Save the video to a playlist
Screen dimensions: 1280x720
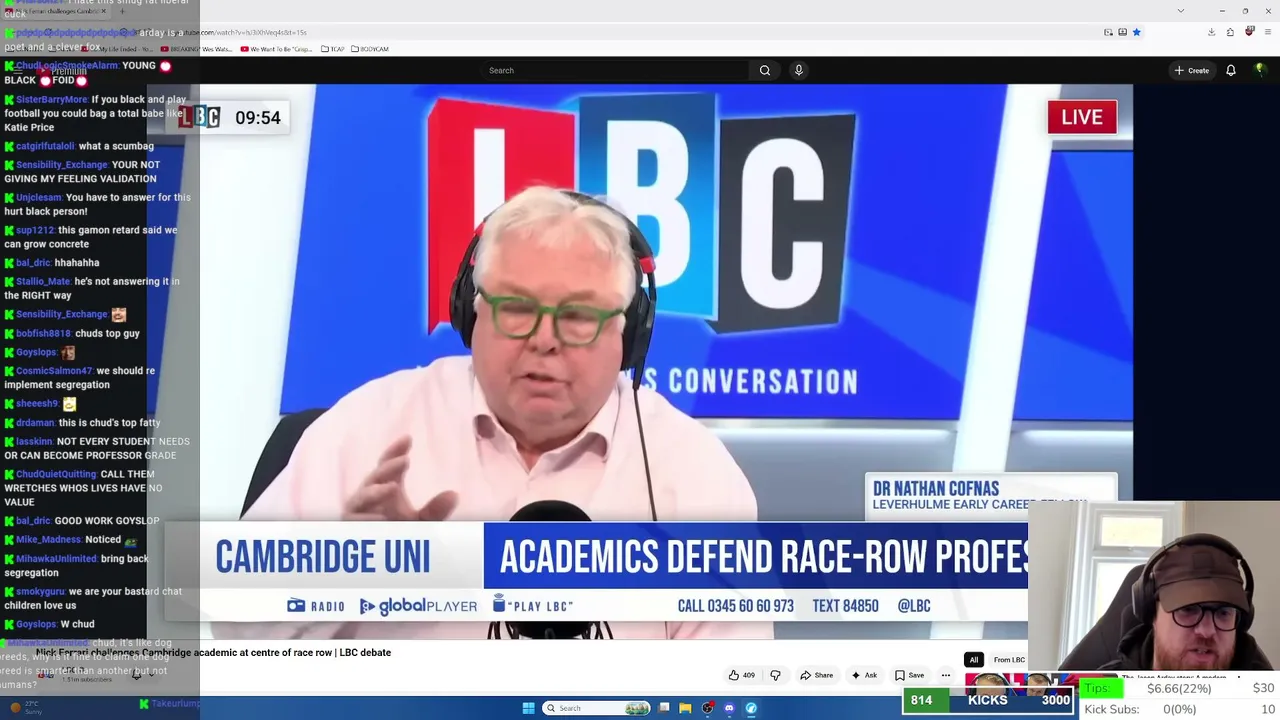[909, 675]
